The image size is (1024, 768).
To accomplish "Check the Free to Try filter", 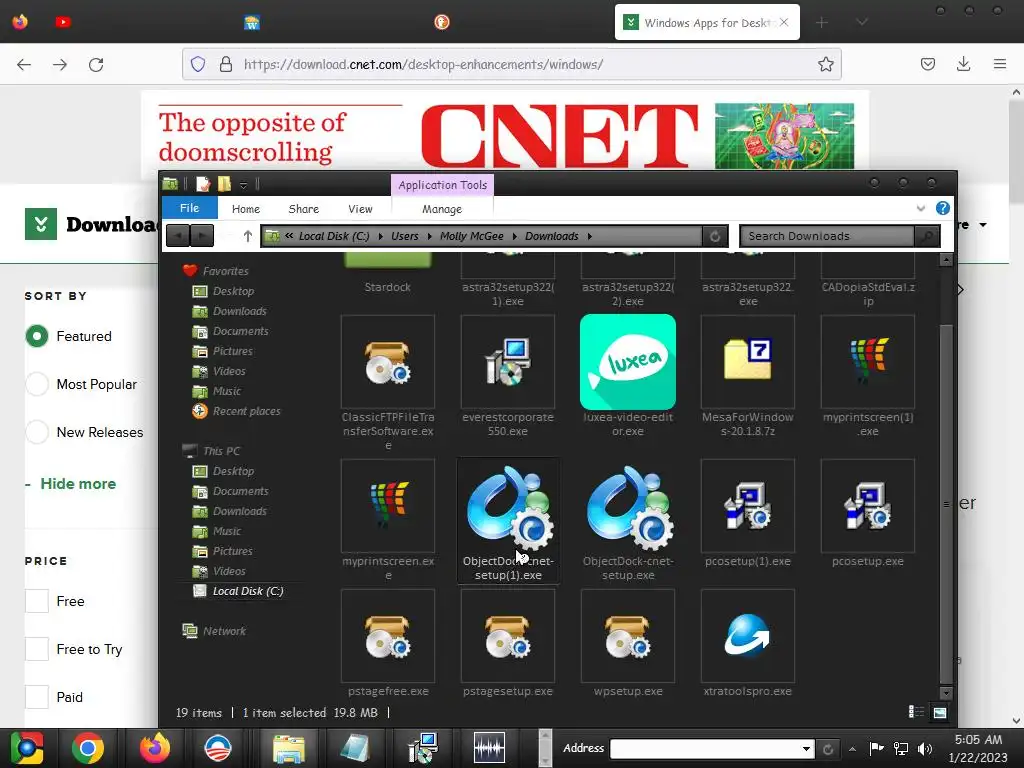I will pos(37,649).
